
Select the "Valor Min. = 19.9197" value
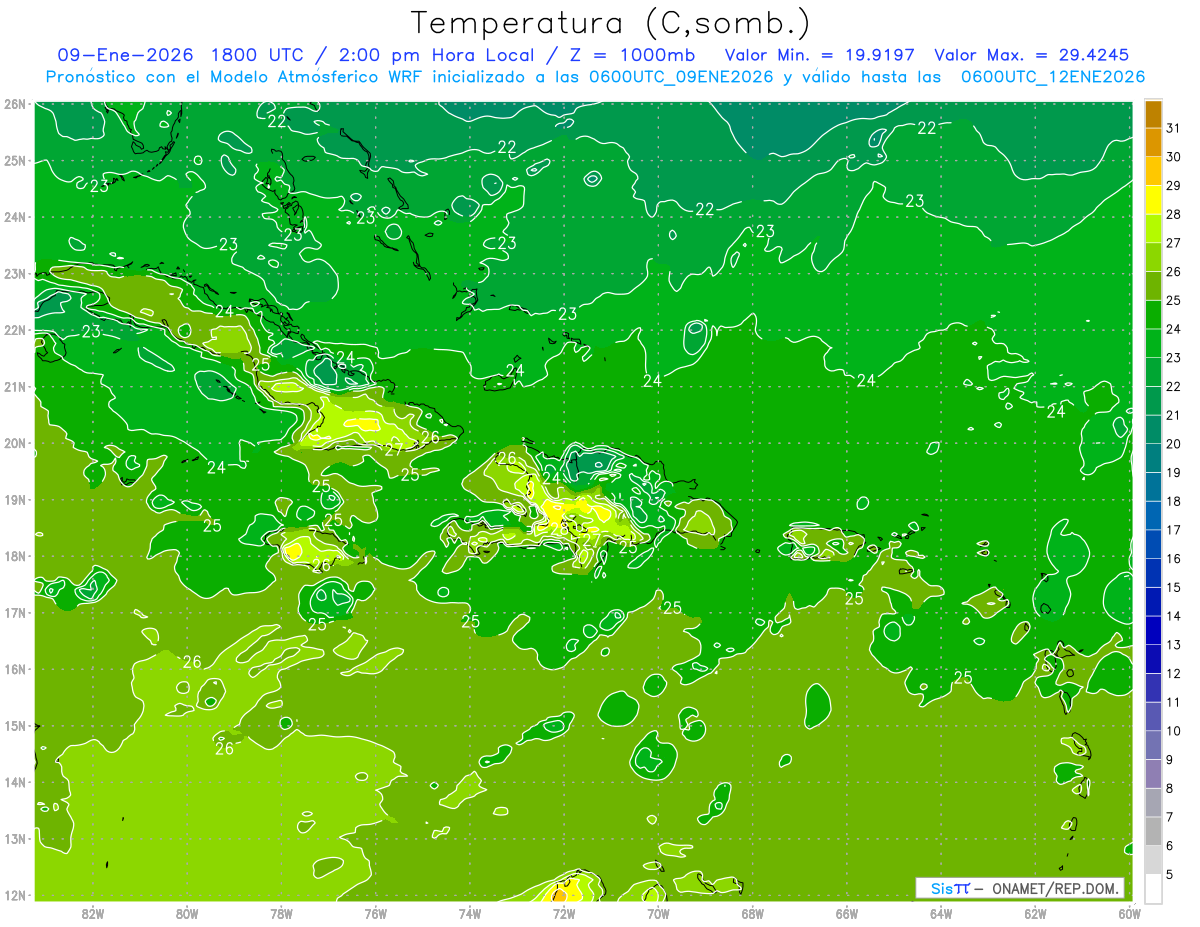pos(820,55)
